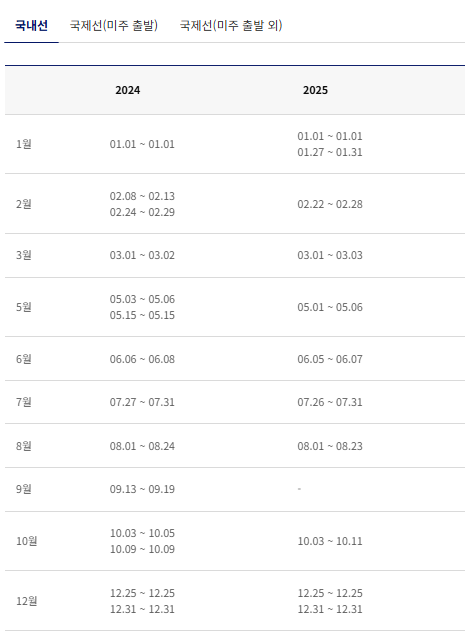Viewport: 465px width, 631px height.
Task: Open the 국제선(미주 출발 외) tab
Action: (x=231, y=26)
